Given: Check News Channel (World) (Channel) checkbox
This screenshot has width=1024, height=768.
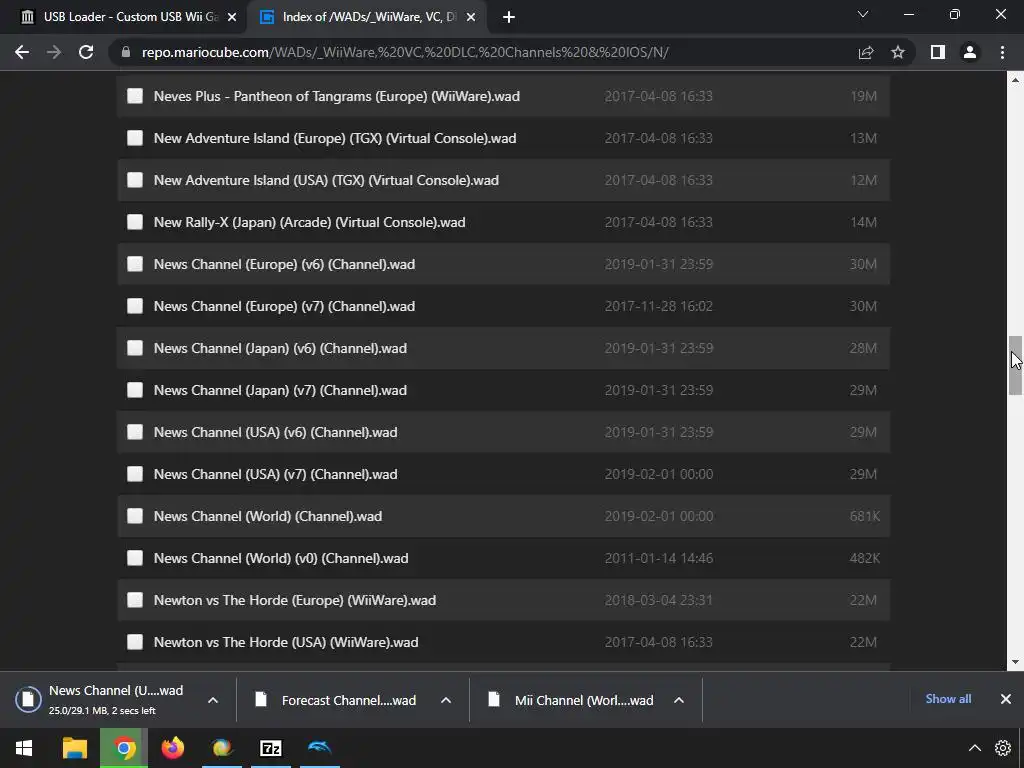Looking at the screenshot, I should [x=135, y=516].
